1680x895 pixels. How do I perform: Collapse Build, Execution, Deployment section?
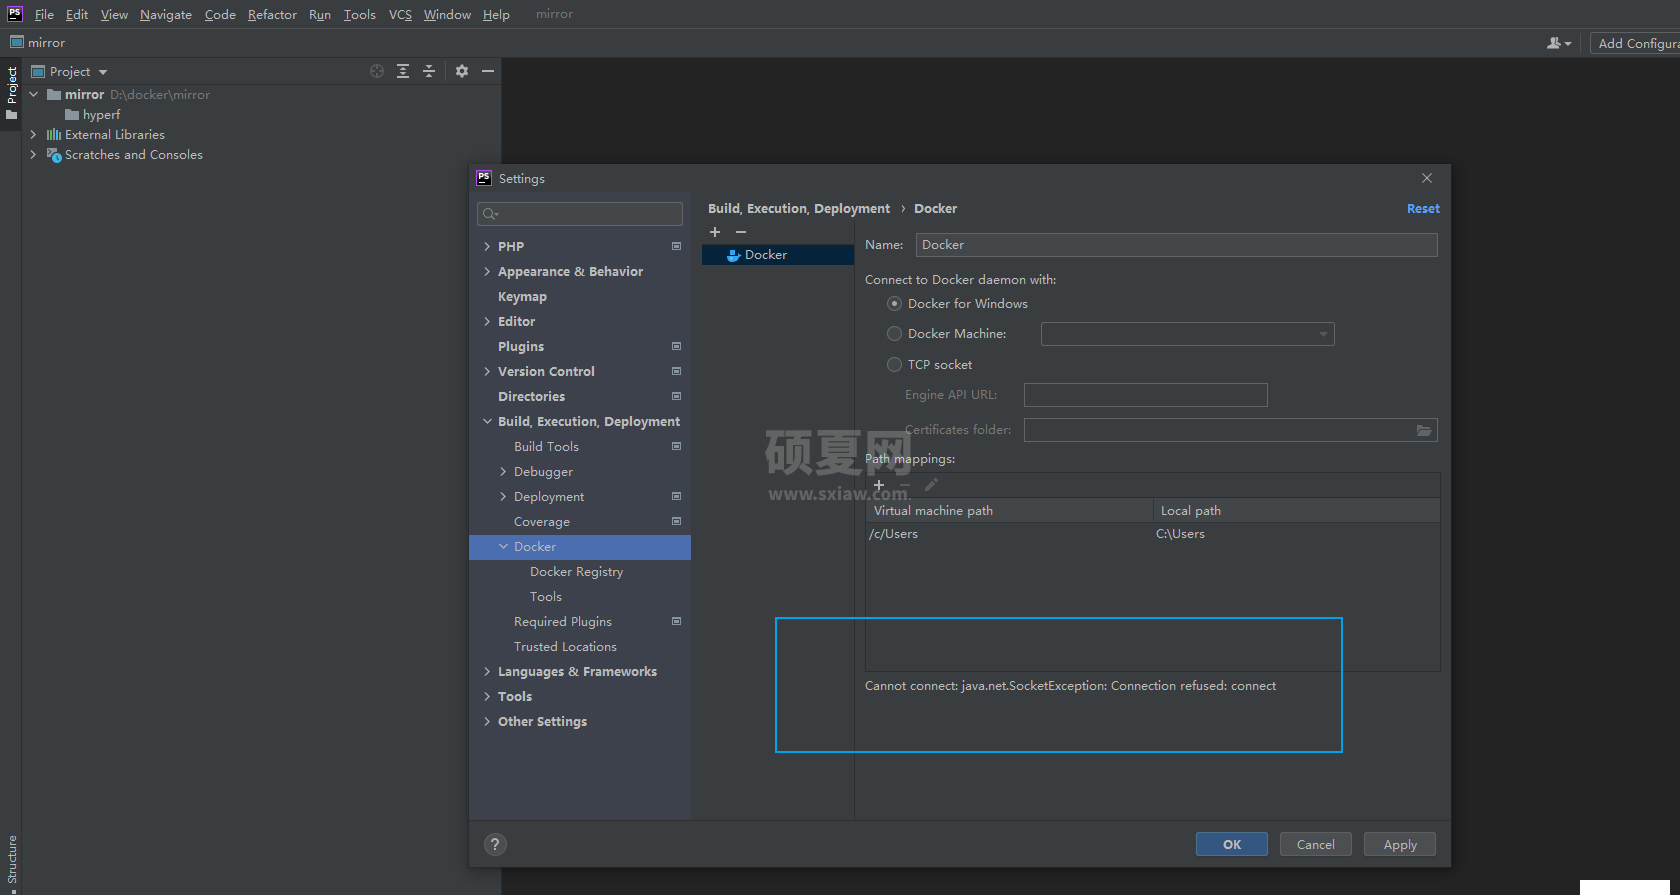pyautogui.click(x=487, y=421)
